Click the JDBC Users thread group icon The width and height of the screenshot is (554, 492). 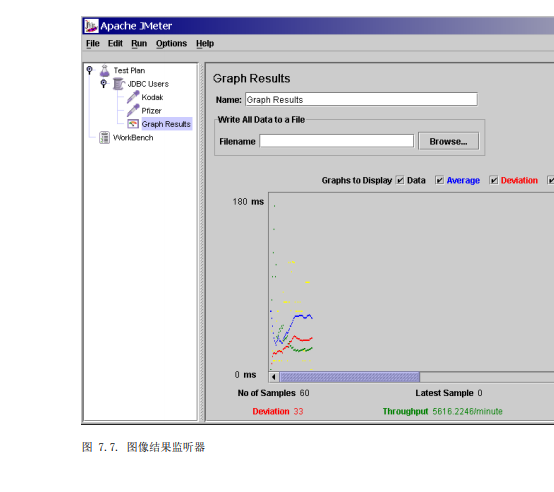[x=119, y=84]
